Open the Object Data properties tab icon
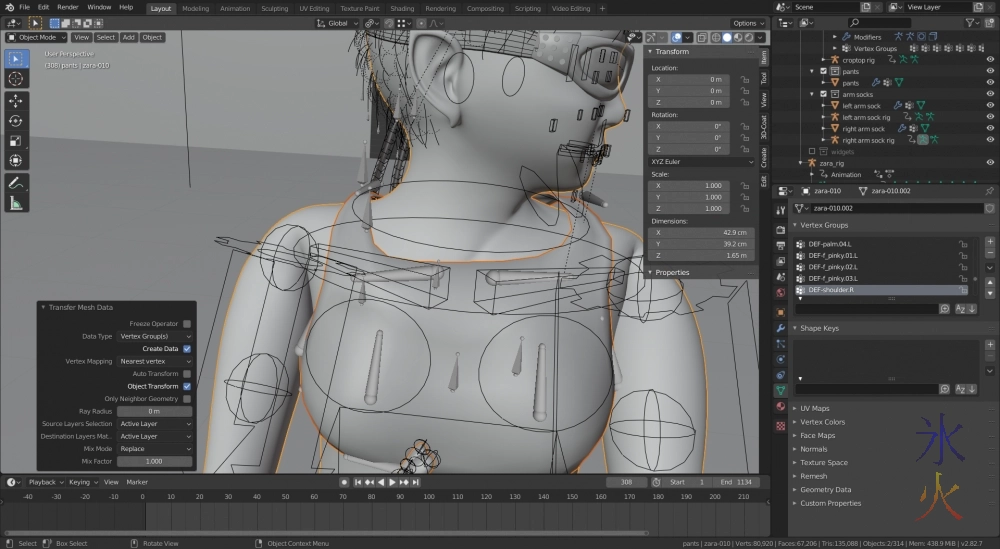The height and width of the screenshot is (549, 1000). point(780,390)
